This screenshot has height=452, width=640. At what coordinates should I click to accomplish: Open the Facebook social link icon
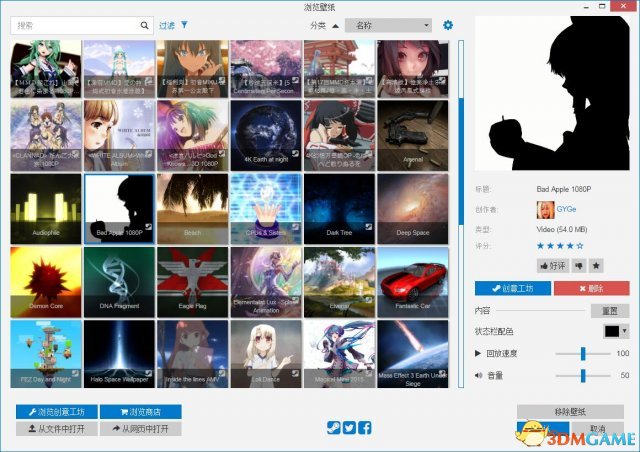pos(365,428)
